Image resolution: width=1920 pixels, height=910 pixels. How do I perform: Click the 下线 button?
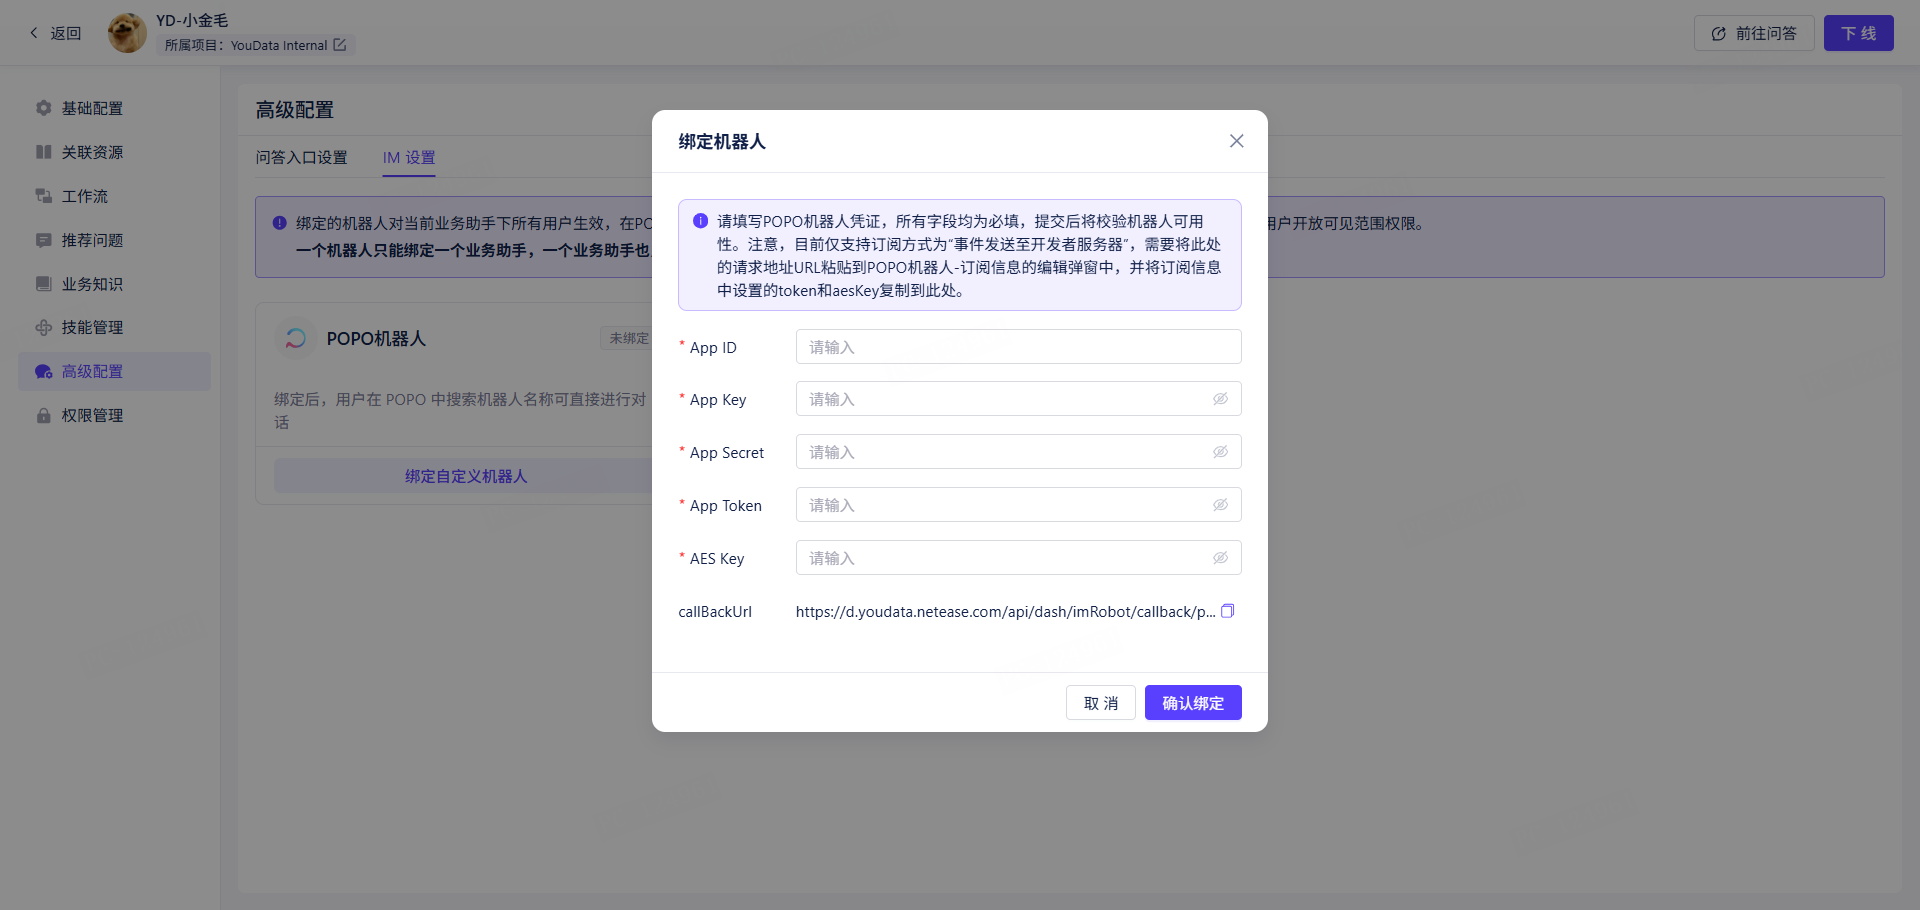coord(1858,33)
